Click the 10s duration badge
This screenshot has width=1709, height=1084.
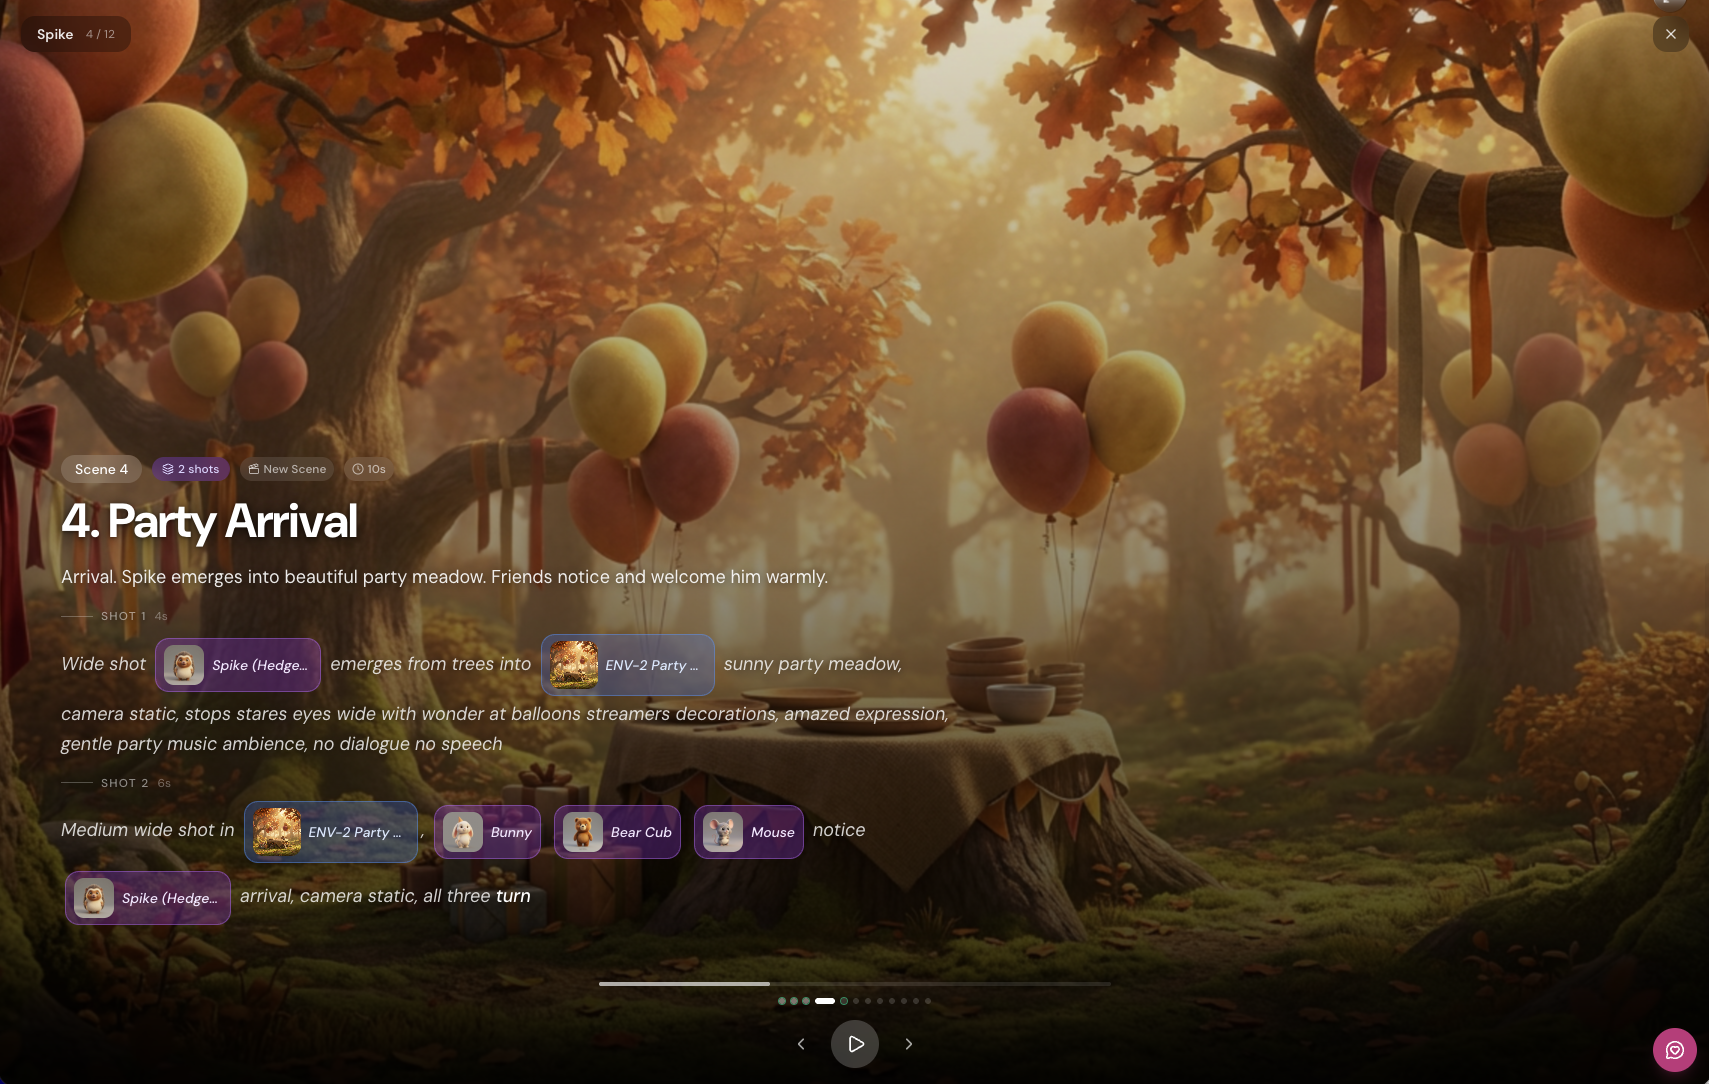pyautogui.click(x=369, y=469)
